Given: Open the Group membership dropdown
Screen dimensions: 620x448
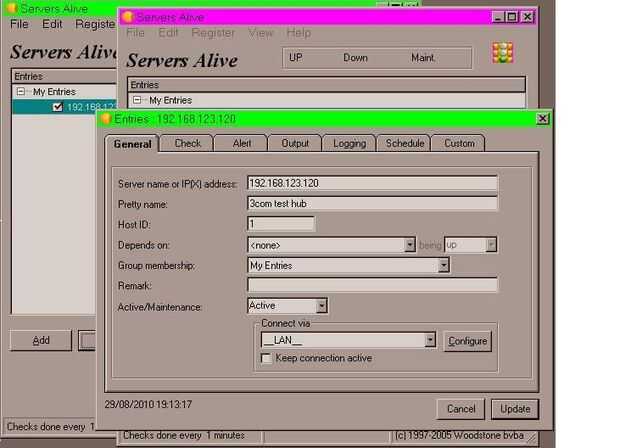Looking at the screenshot, I should 444,265.
